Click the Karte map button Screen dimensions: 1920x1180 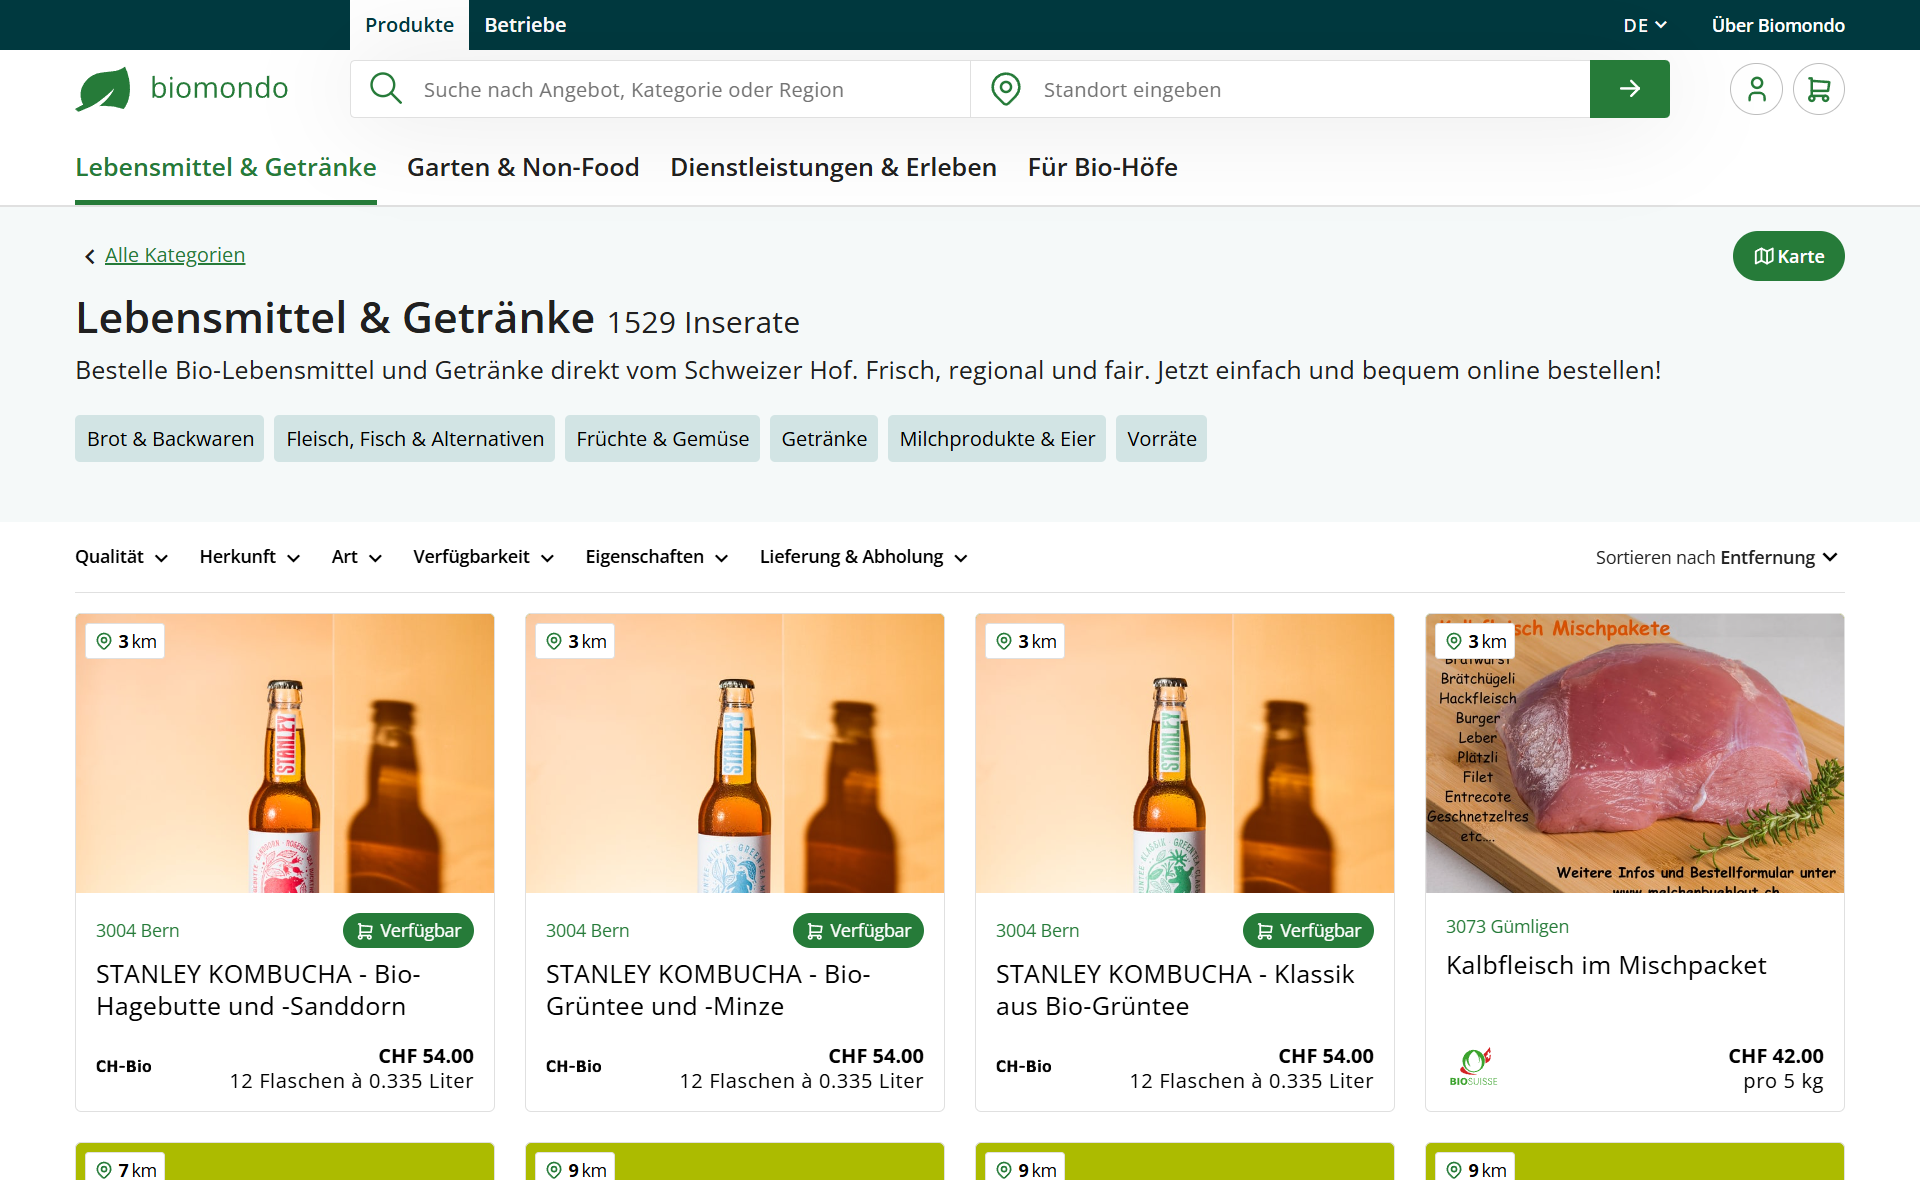coord(1788,256)
